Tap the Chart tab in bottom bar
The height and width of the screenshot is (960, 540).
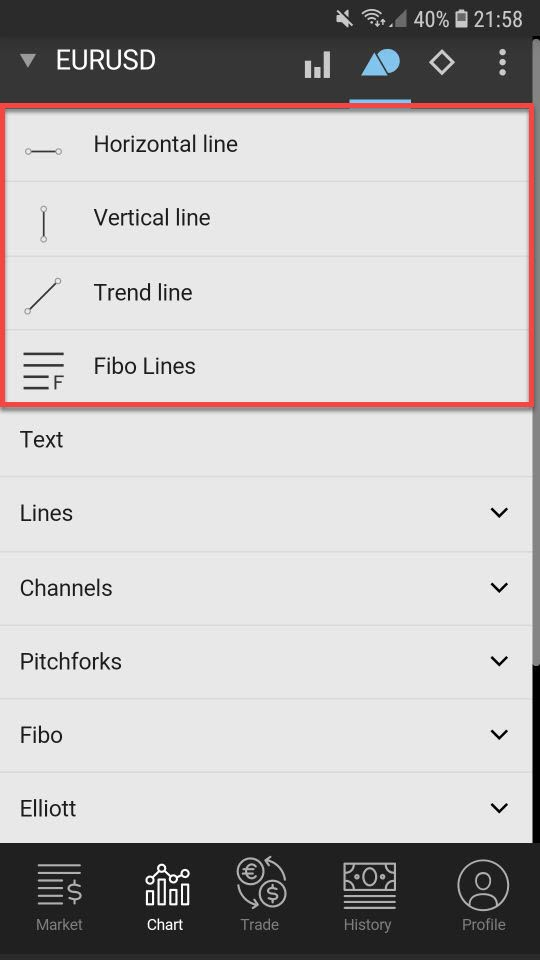165,897
